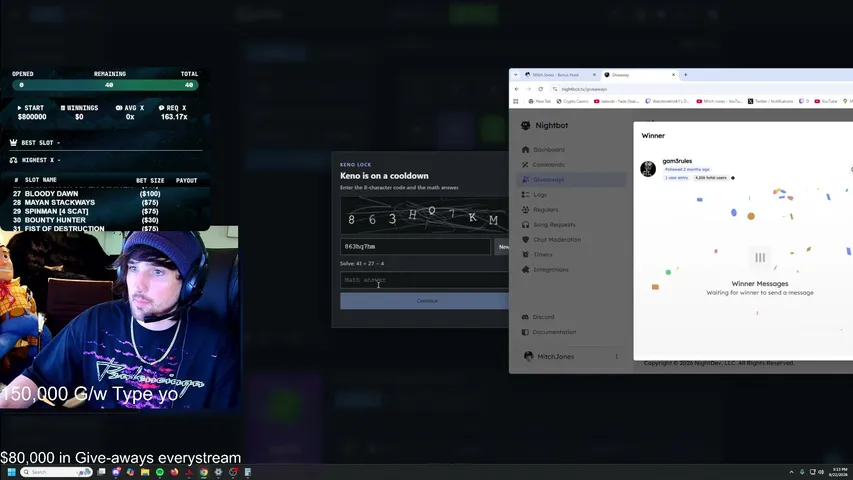Reload the nightbot.tv page
Screen dimensions: 853x480
click(x=541, y=89)
